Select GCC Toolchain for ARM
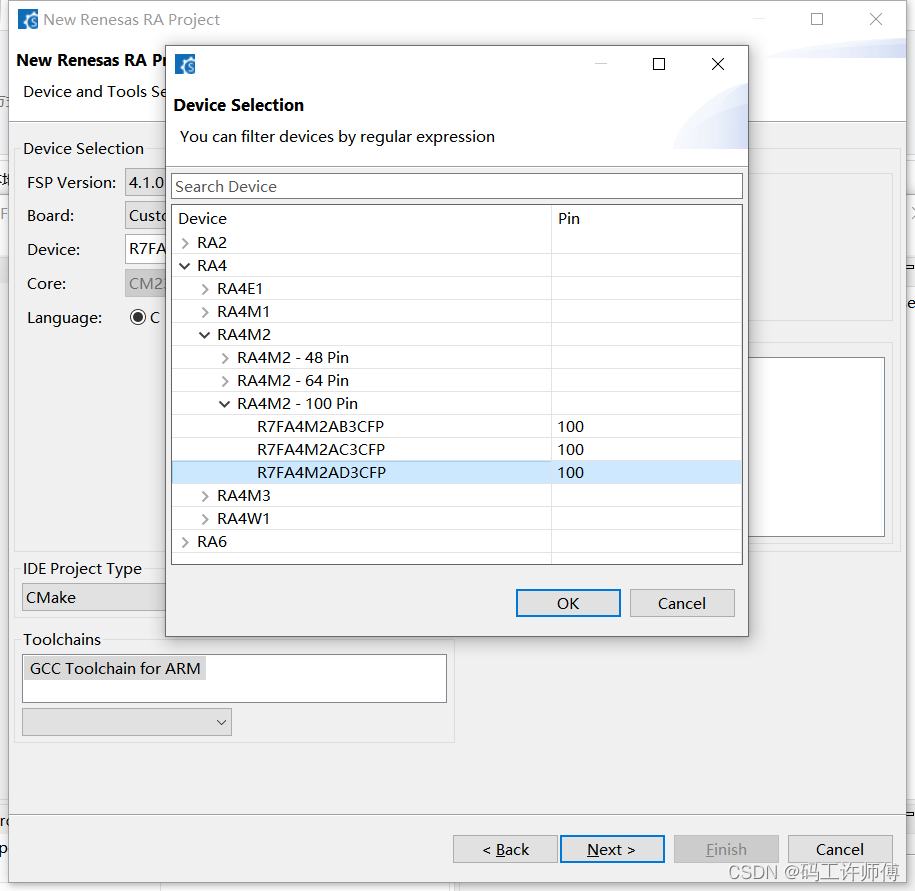The height and width of the screenshot is (891, 915). pos(115,668)
